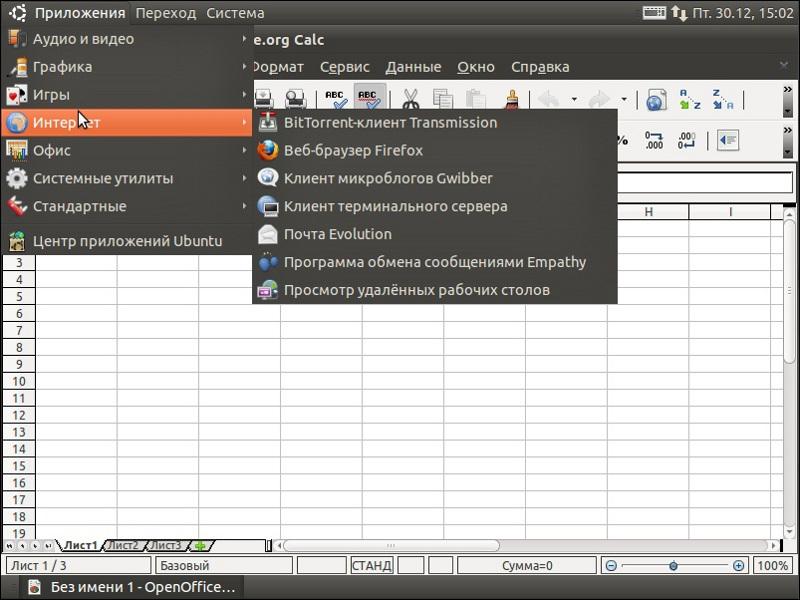Expand the Аудио и видео submenu
800x600 pixels.
[127, 39]
